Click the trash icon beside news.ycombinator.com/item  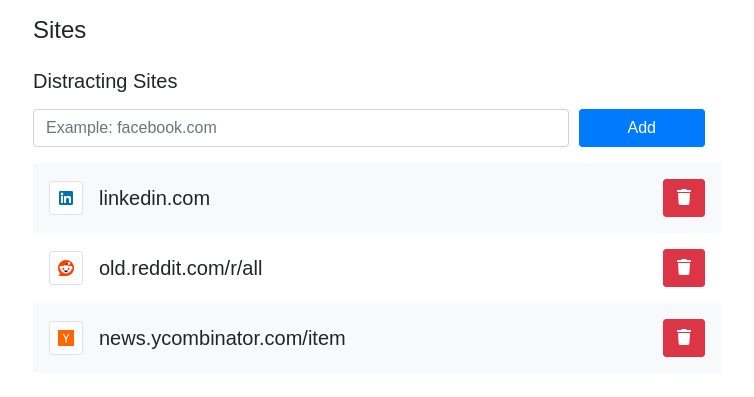click(x=683, y=338)
